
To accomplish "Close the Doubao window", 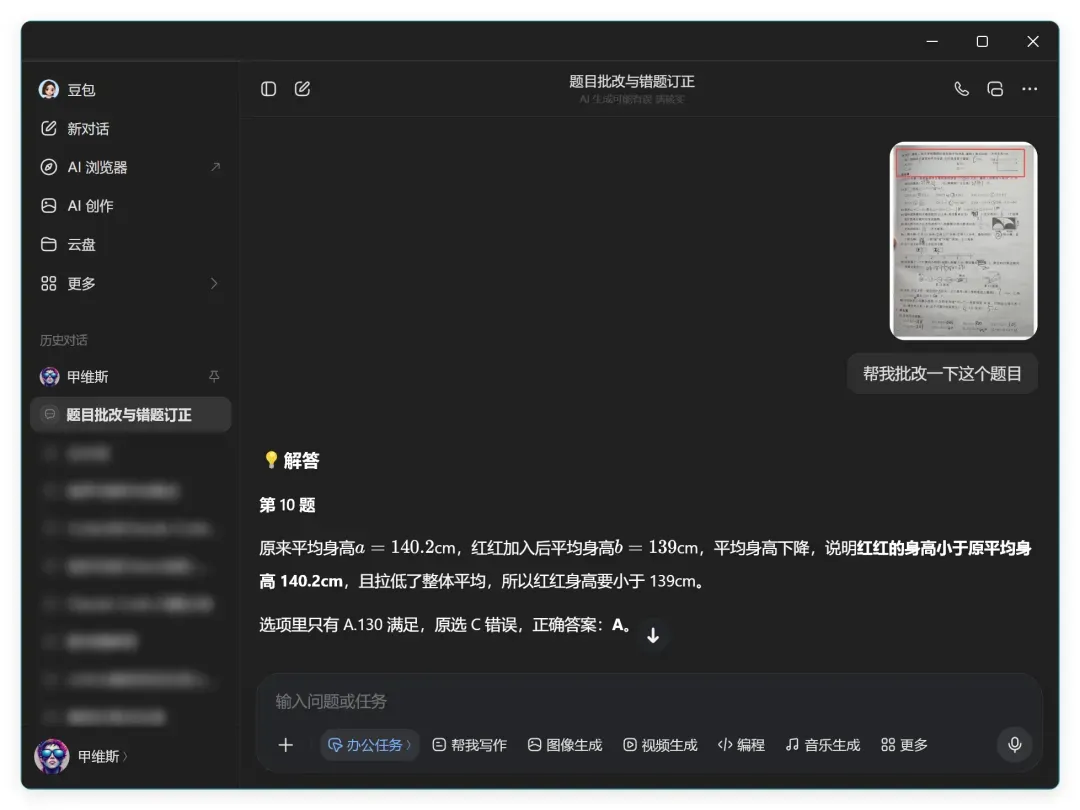I will pos(1032,41).
